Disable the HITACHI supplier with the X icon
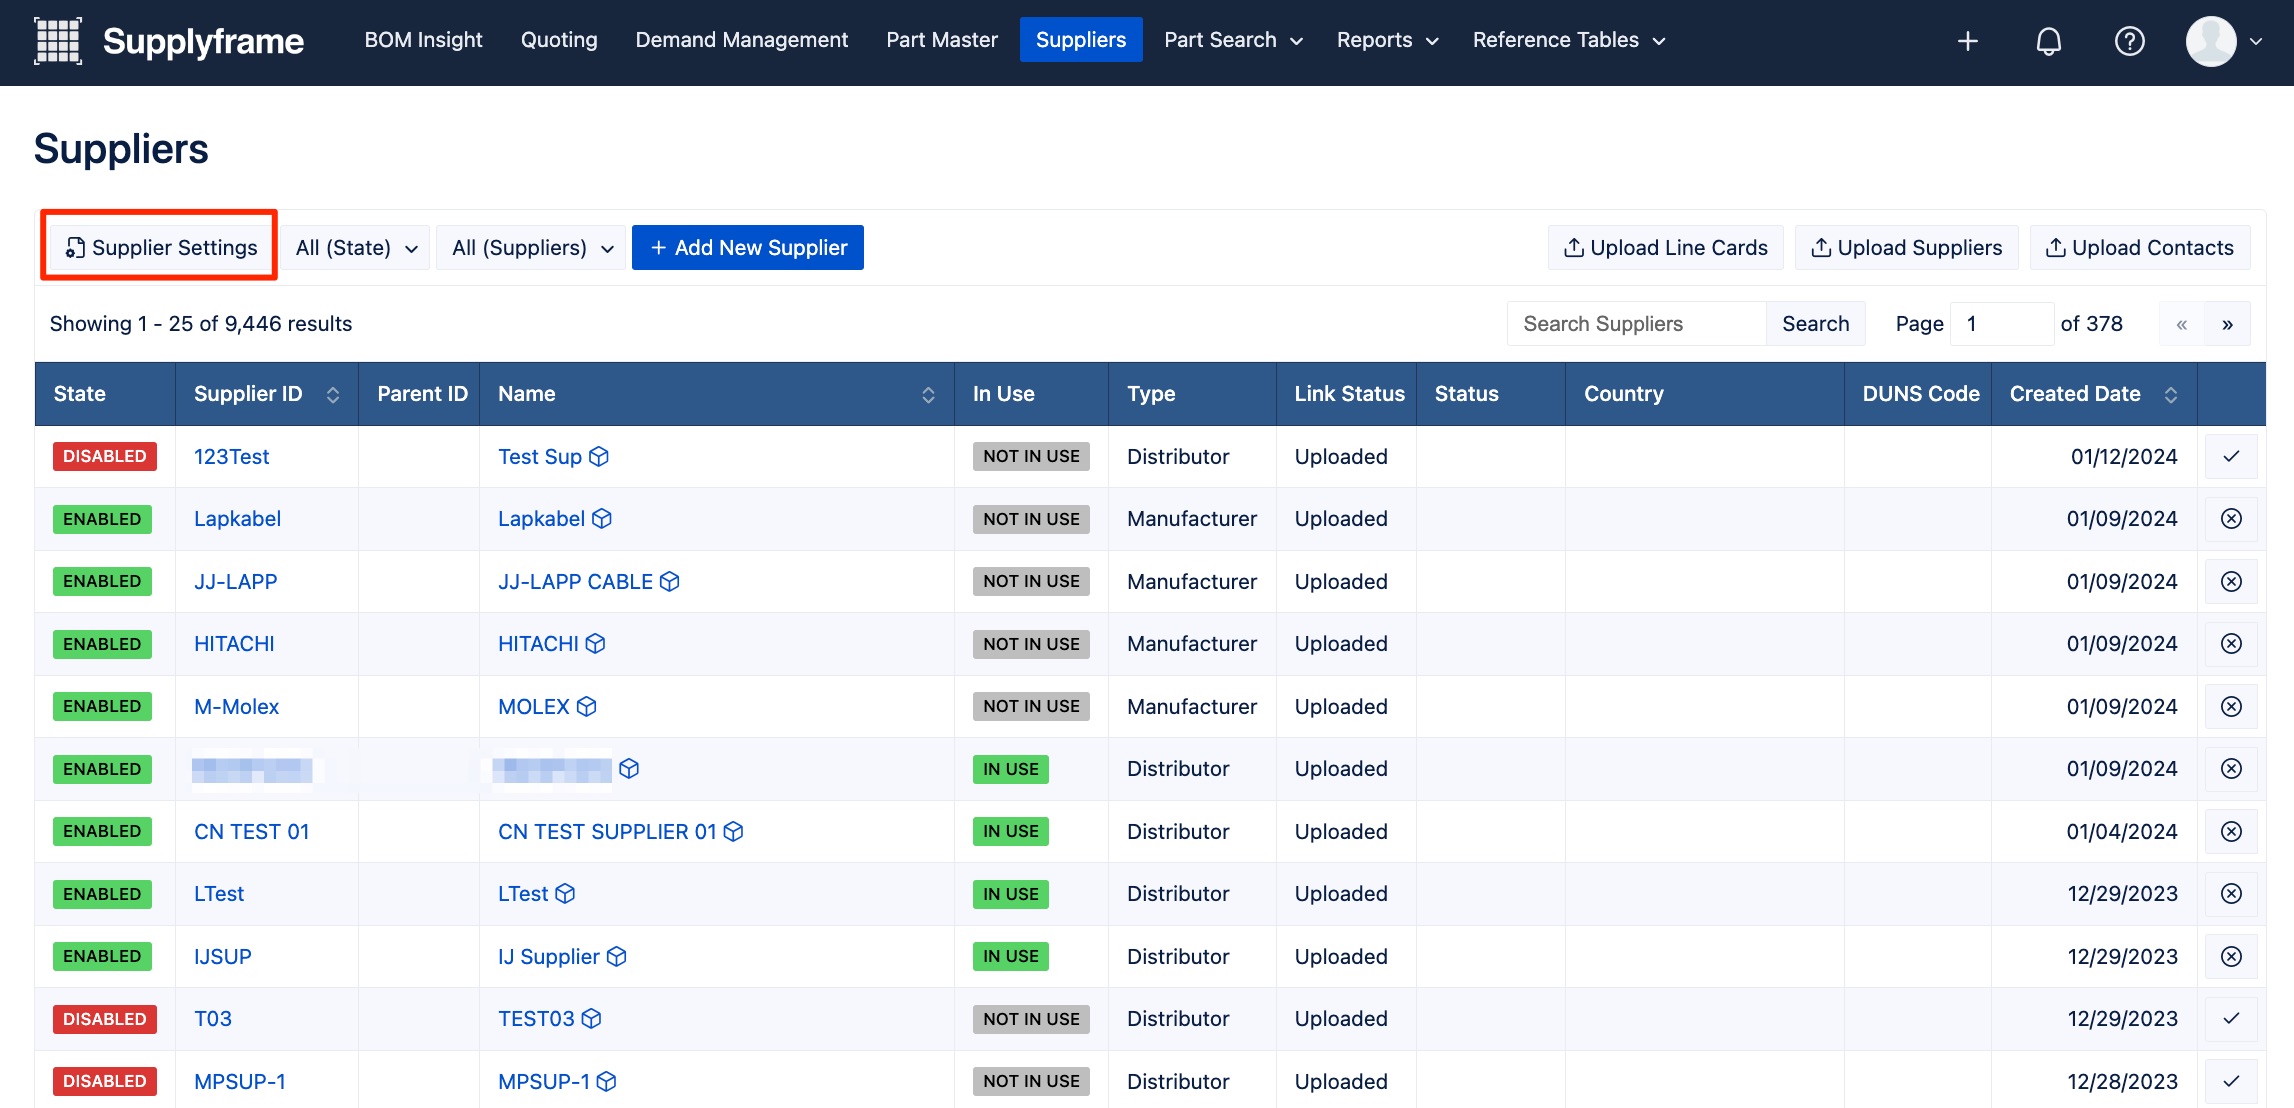The width and height of the screenshot is (2294, 1108). point(2231,643)
